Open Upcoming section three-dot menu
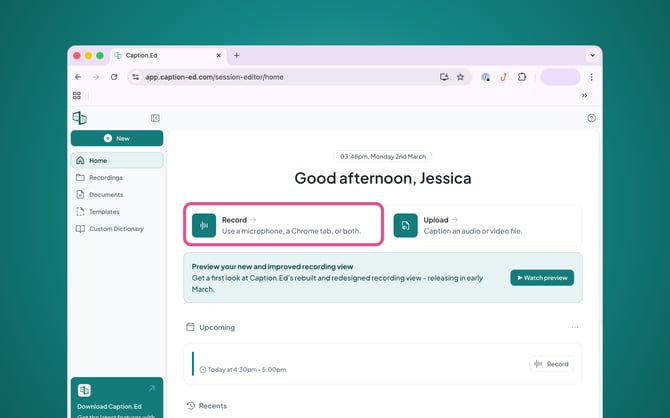 tap(574, 327)
